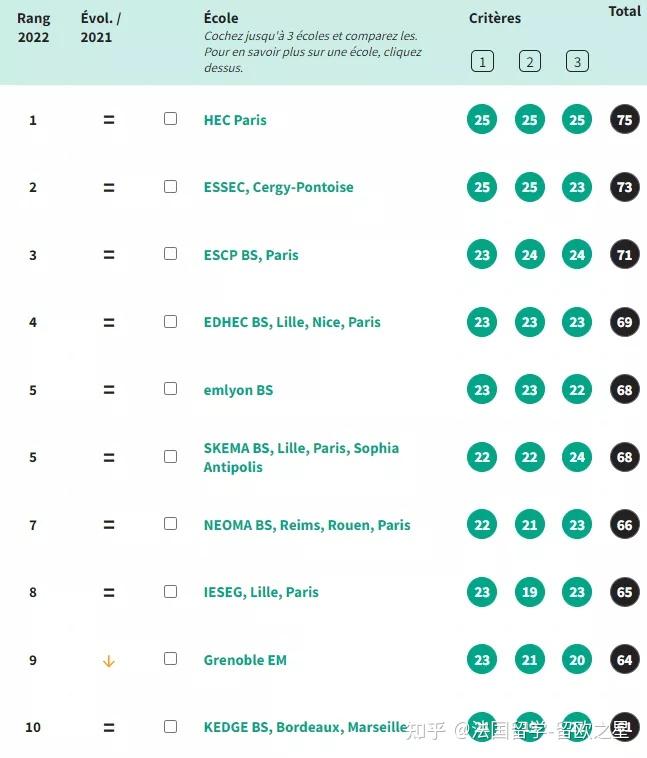Screen dimensions: 647x758
Task: Sort by Rang 2022 column header
Action: click(33, 28)
